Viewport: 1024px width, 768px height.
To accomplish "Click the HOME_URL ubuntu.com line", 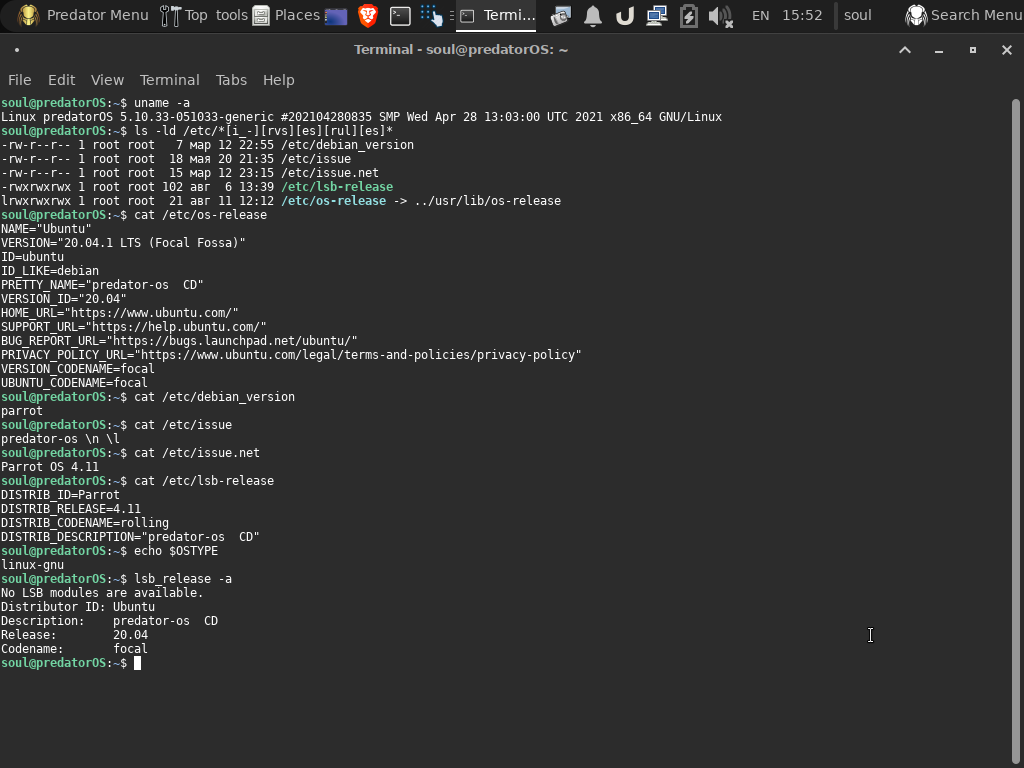I will [120, 313].
